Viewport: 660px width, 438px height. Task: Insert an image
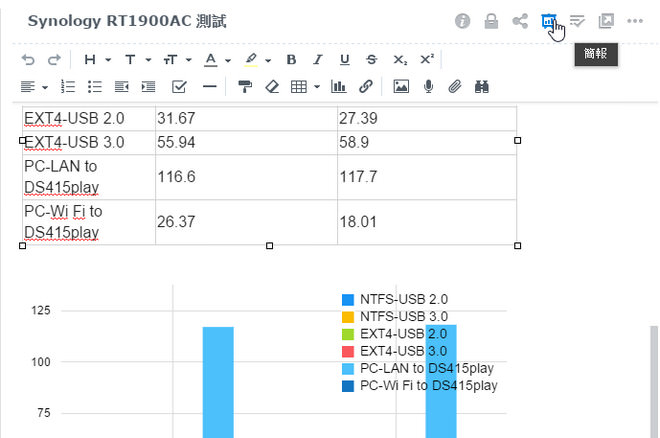401,87
